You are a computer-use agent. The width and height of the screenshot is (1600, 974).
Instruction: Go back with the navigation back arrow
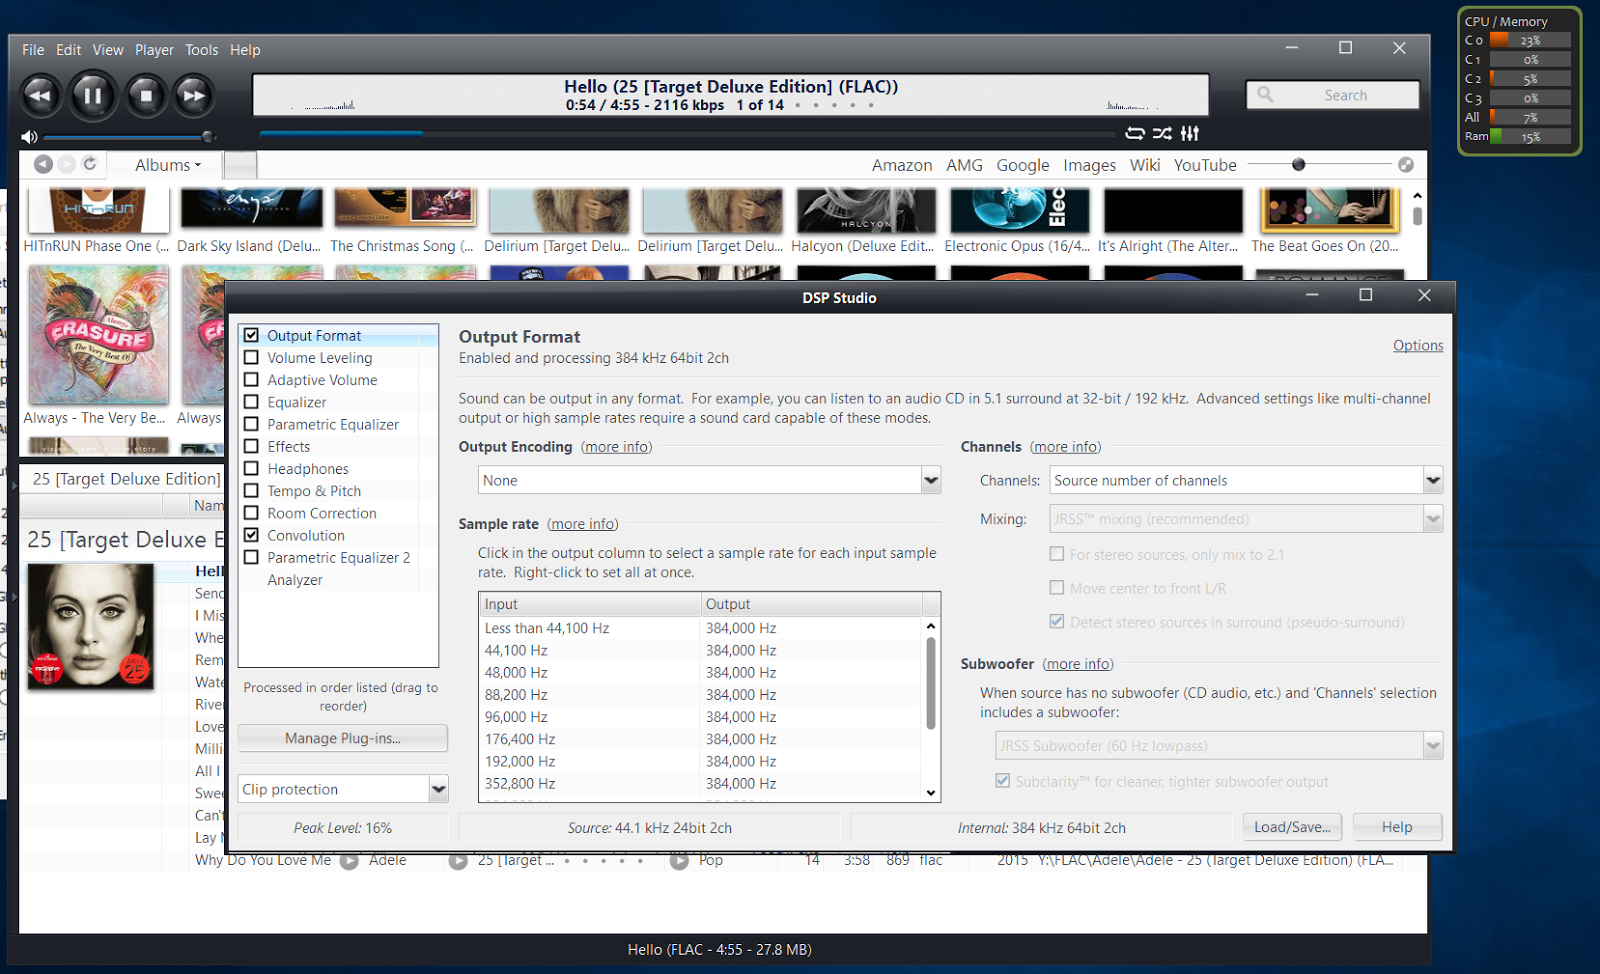(43, 164)
